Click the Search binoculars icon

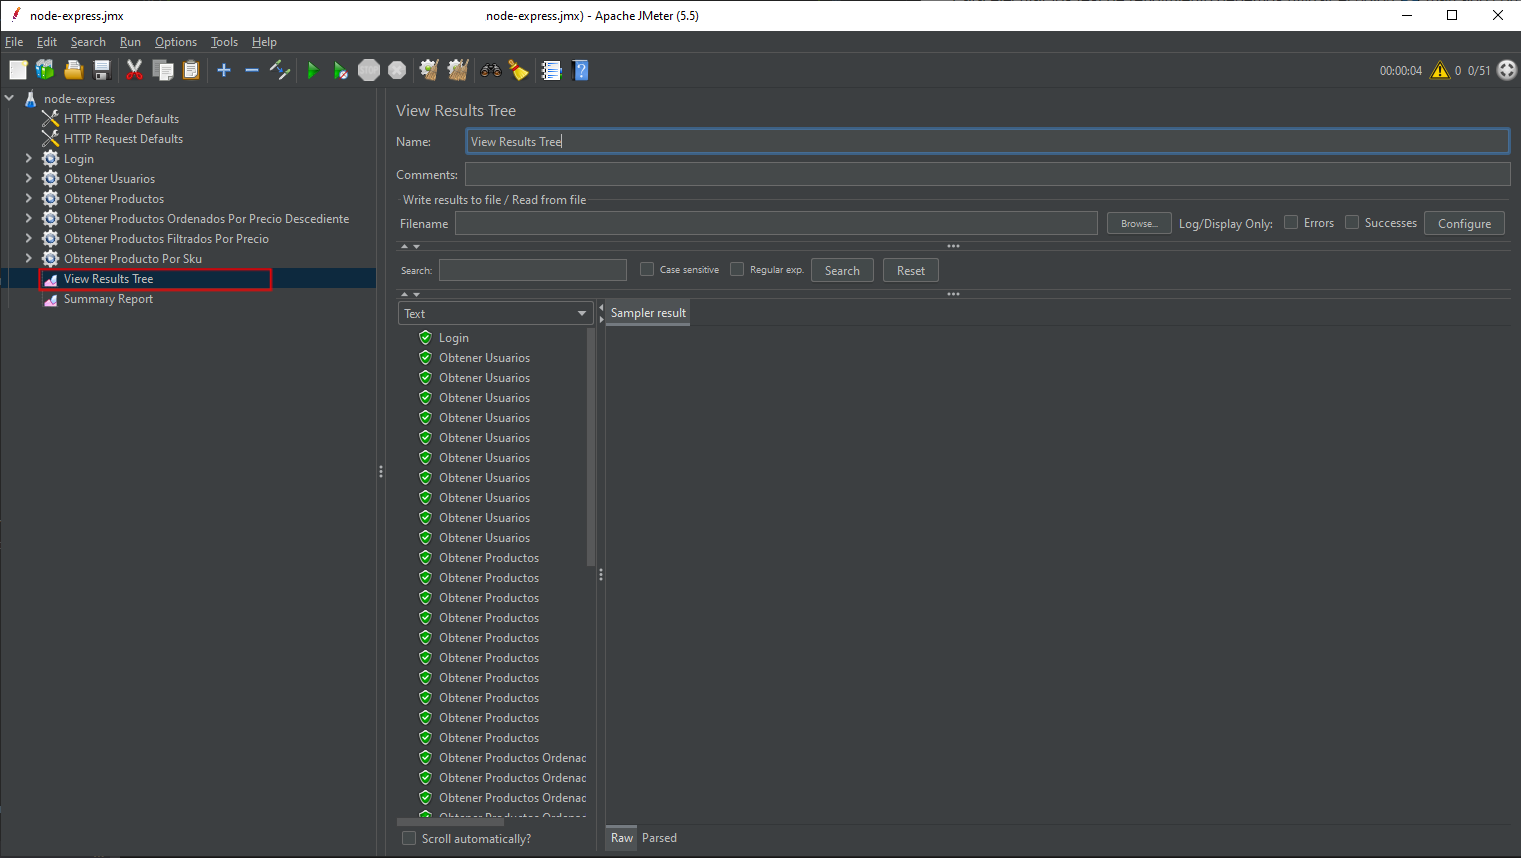click(491, 70)
